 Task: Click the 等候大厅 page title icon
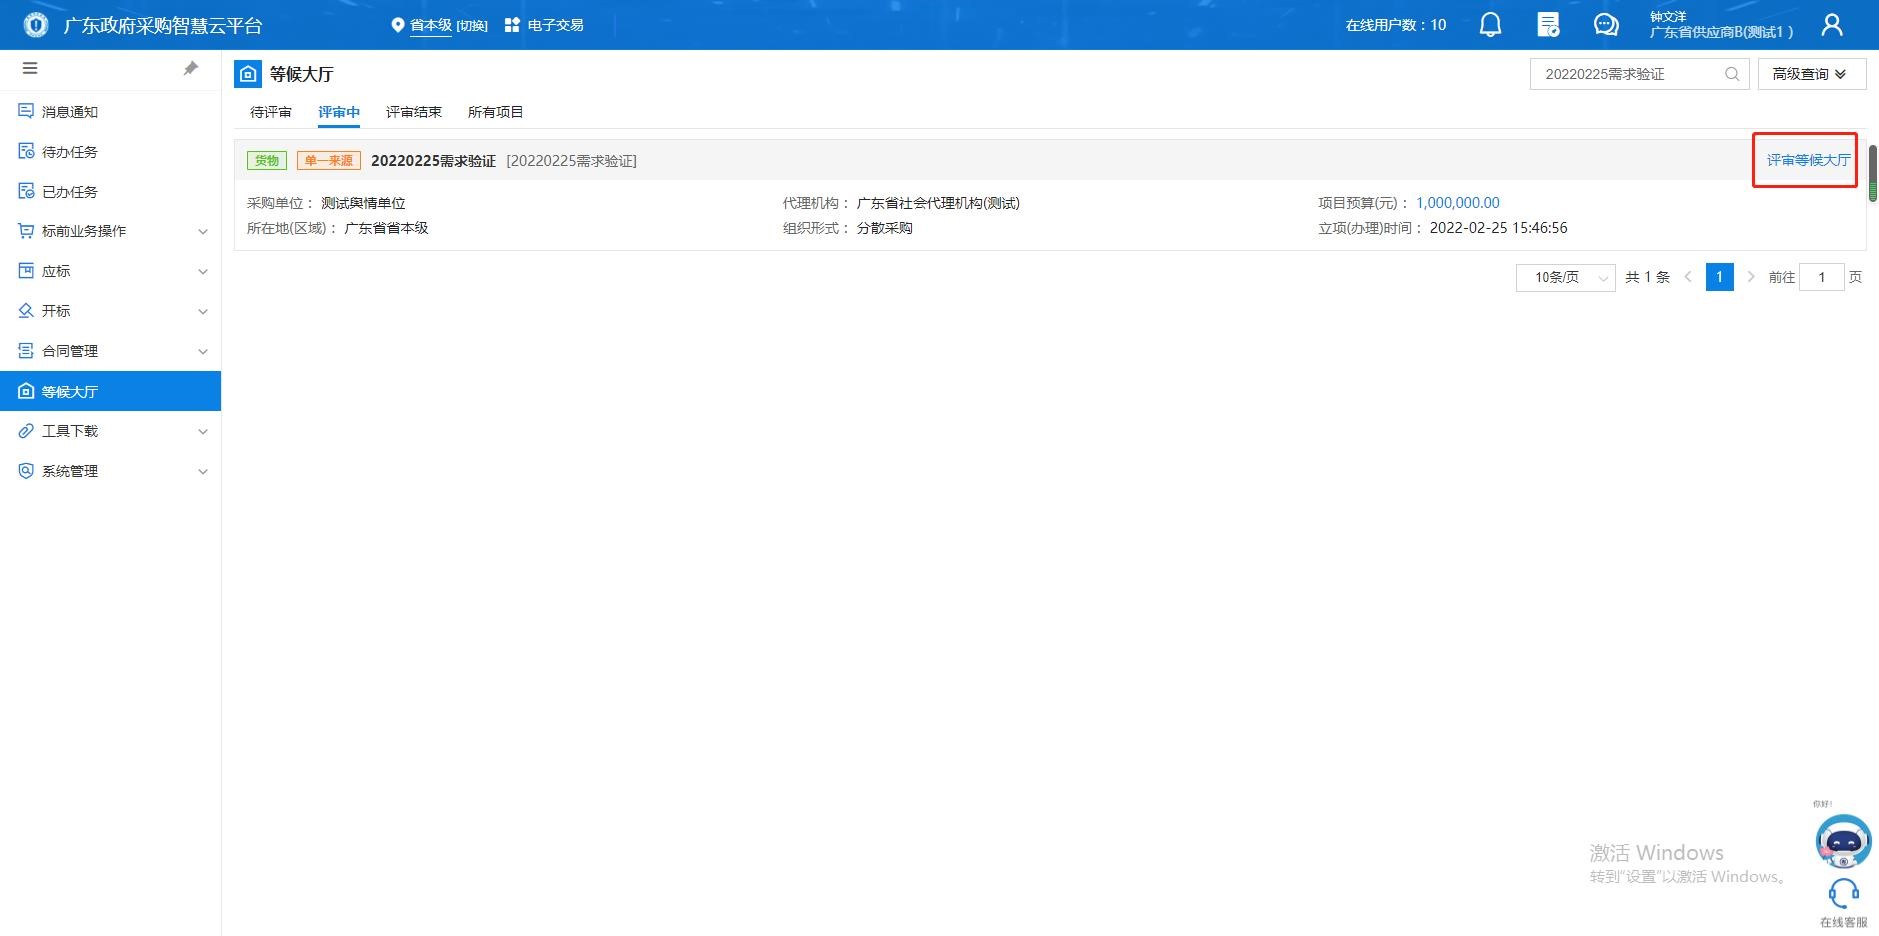point(248,74)
